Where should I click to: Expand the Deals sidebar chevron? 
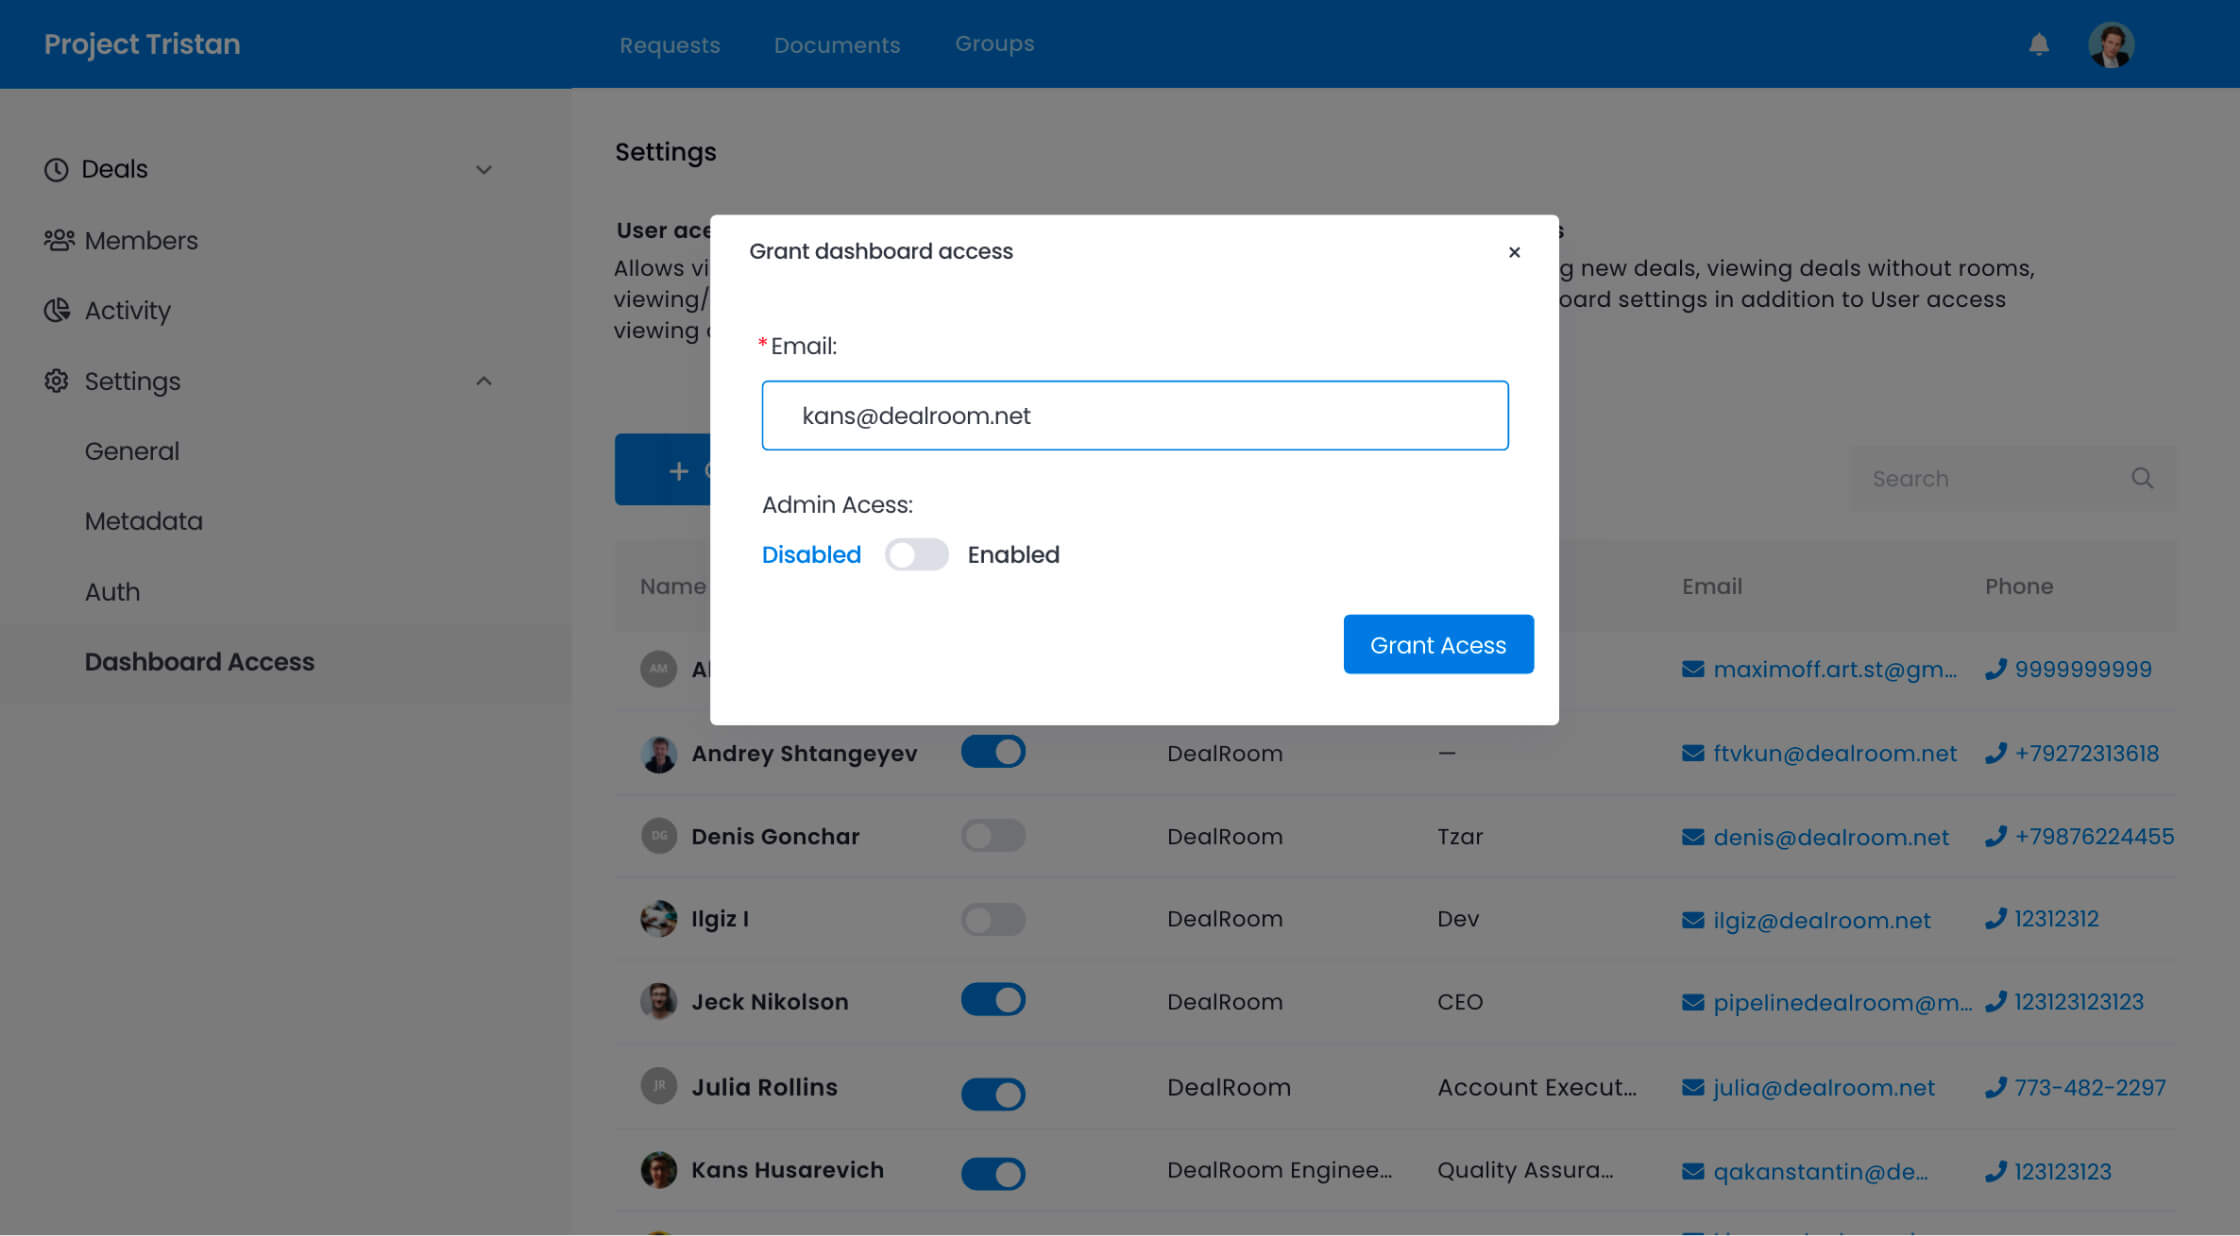(x=484, y=170)
